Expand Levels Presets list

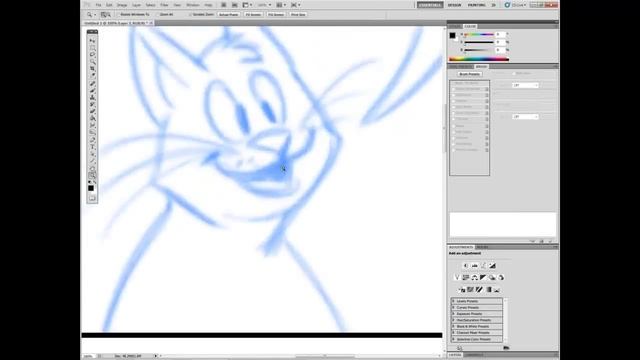click(x=453, y=301)
